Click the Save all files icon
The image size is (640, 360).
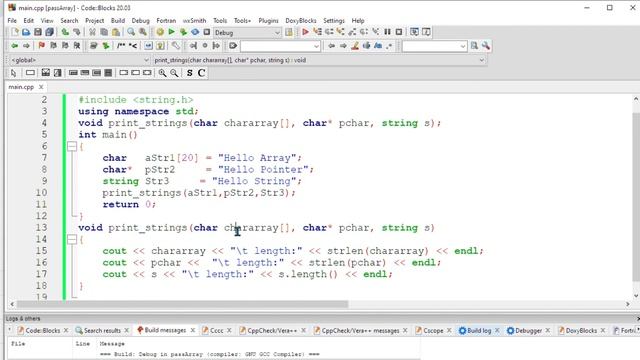pos(49,32)
